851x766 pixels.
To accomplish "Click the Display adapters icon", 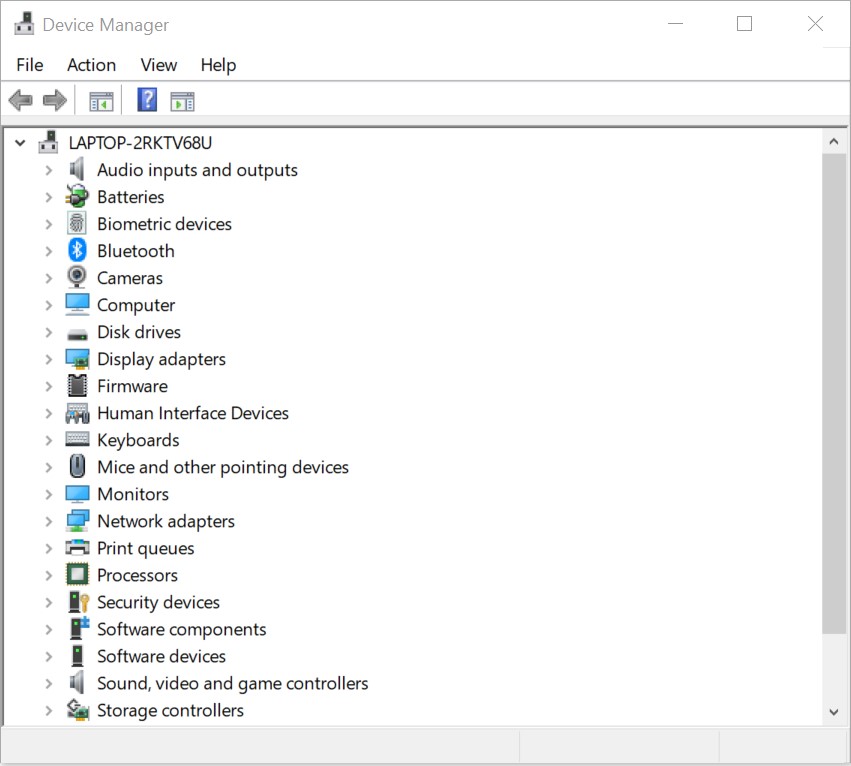I will 78,358.
